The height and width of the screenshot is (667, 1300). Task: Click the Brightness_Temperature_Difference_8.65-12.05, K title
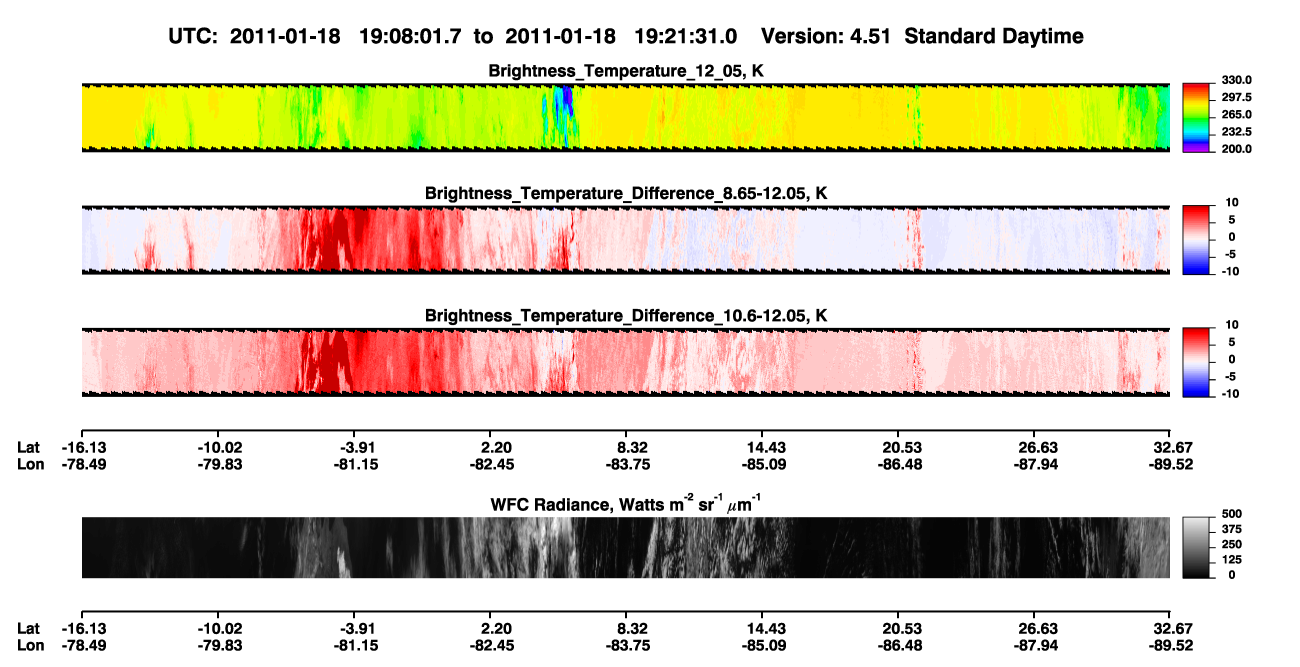[626, 193]
